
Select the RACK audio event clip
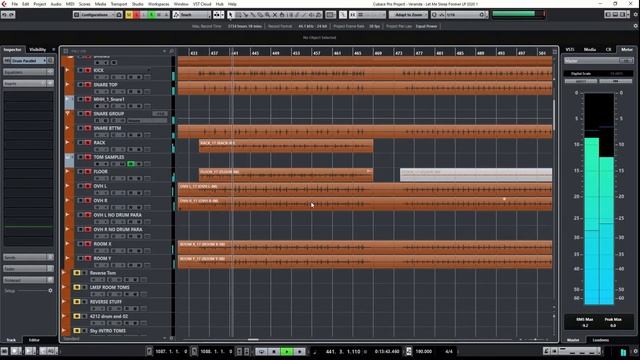286,146
